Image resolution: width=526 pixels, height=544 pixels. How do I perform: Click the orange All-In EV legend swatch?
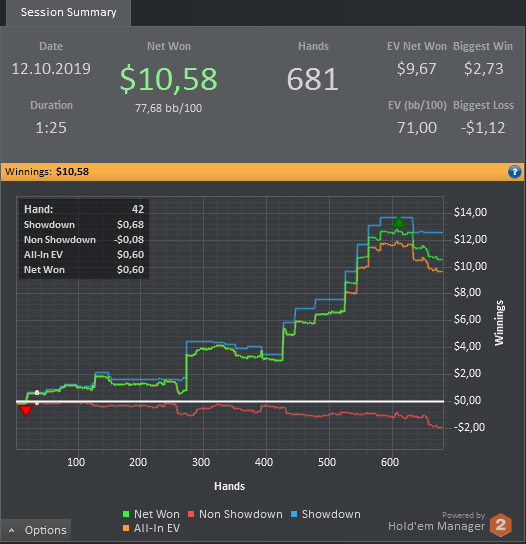tap(126, 528)
